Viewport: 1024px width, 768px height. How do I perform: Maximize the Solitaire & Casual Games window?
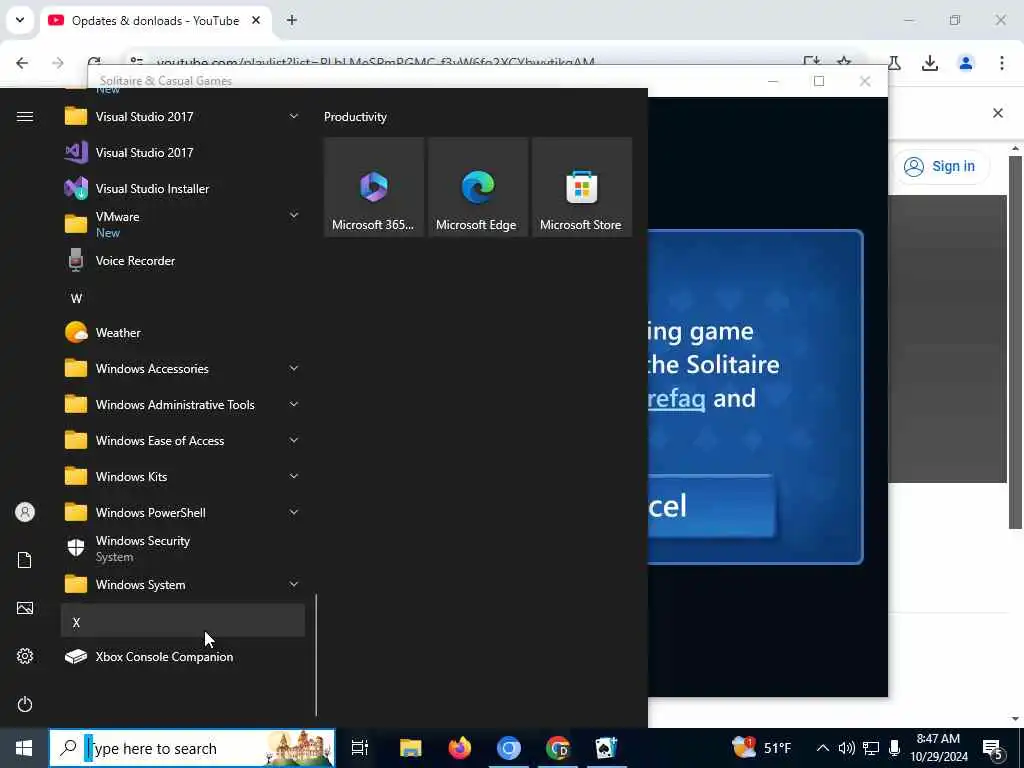tap(819, 81)
